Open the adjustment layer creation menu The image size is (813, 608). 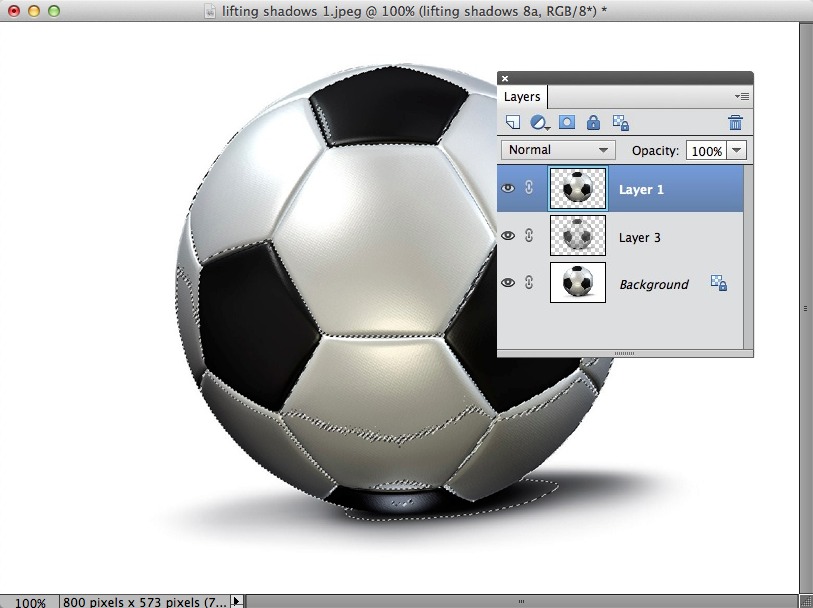pos(540,123)
